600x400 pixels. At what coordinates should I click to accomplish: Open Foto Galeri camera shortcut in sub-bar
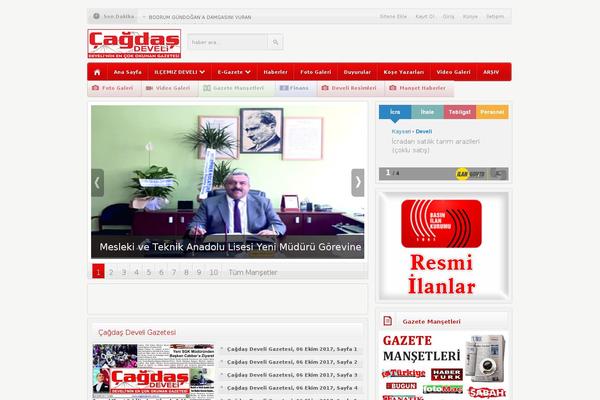(113, 88)
